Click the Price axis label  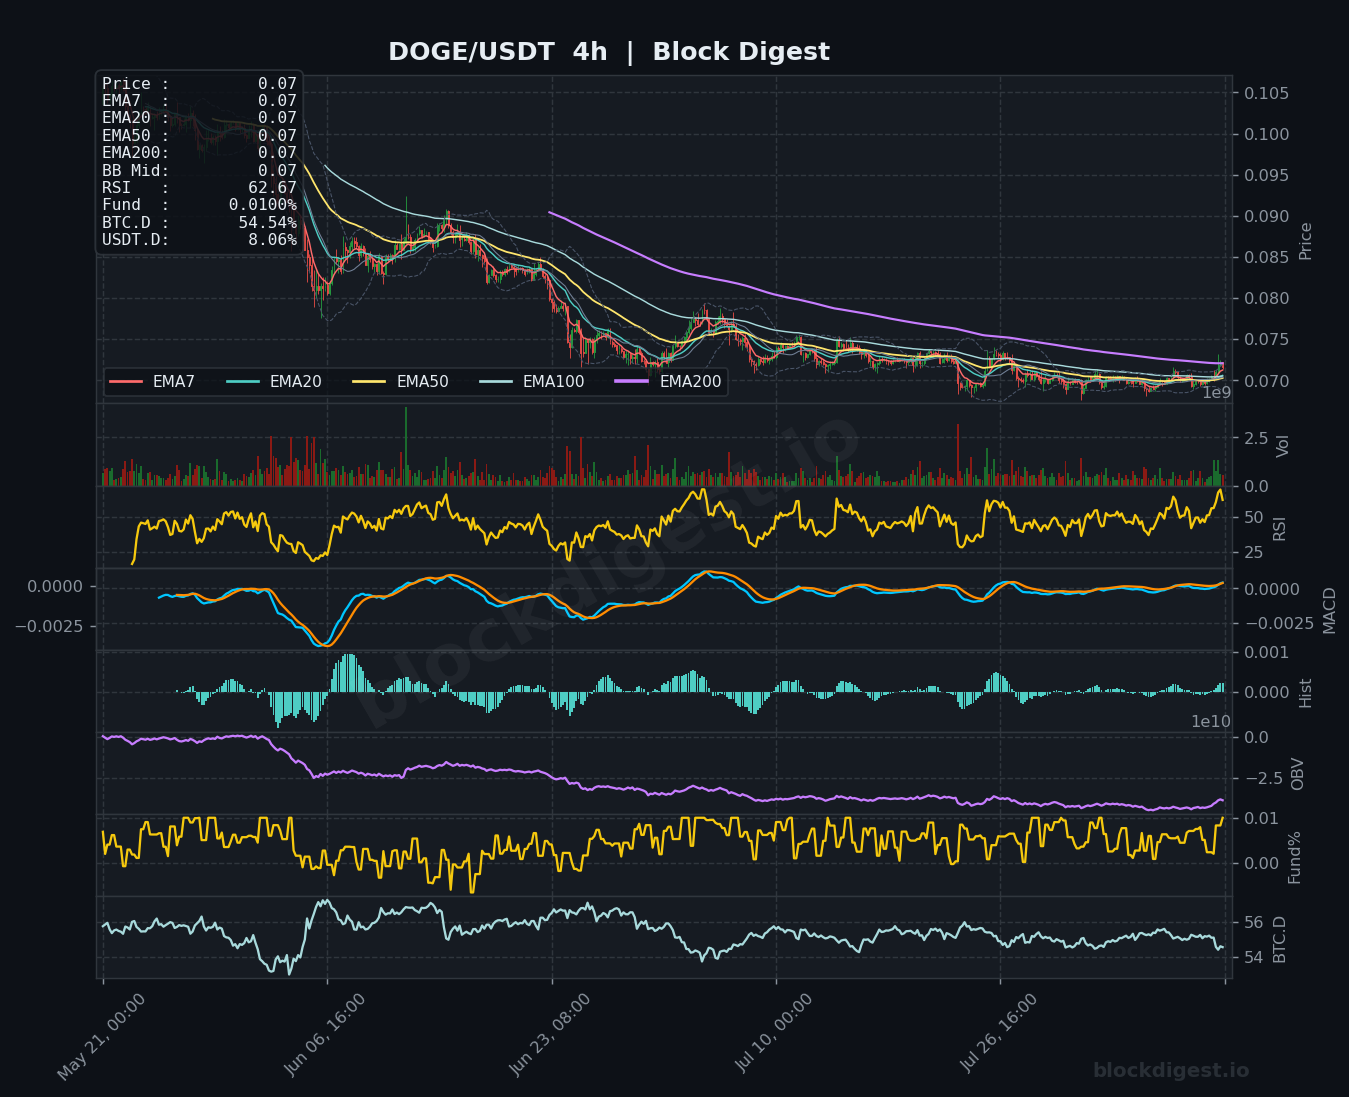(x=1306, y=241)
